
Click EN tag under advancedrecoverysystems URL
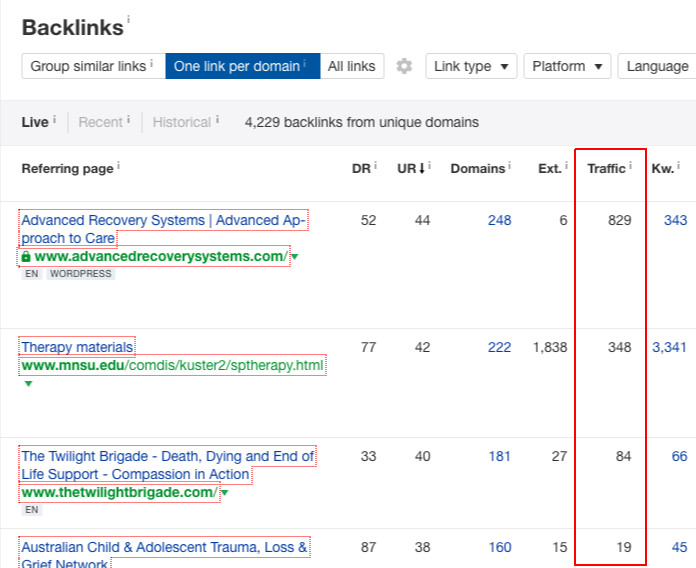(x=32, y=274)
